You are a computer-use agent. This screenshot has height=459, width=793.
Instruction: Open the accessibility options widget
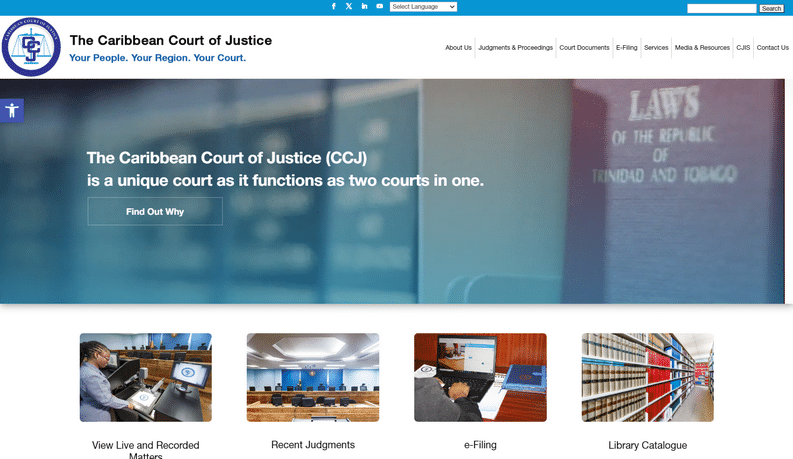tap(12, 110)
